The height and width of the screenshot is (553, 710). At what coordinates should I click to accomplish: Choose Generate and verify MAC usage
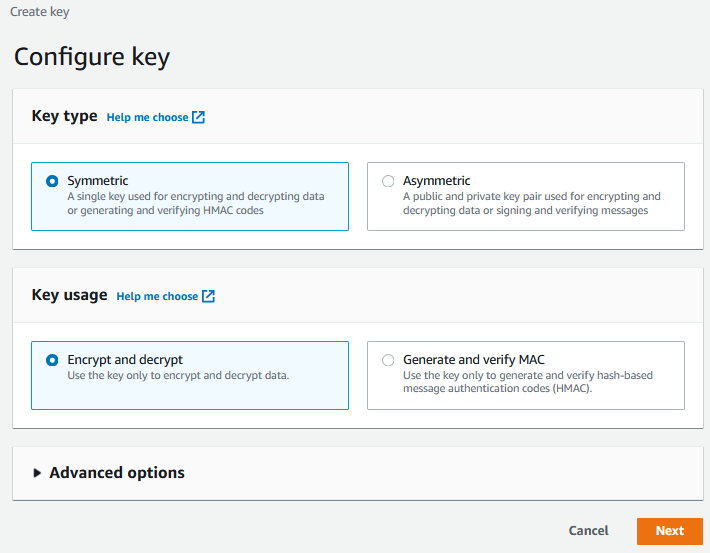coord(388,360)
